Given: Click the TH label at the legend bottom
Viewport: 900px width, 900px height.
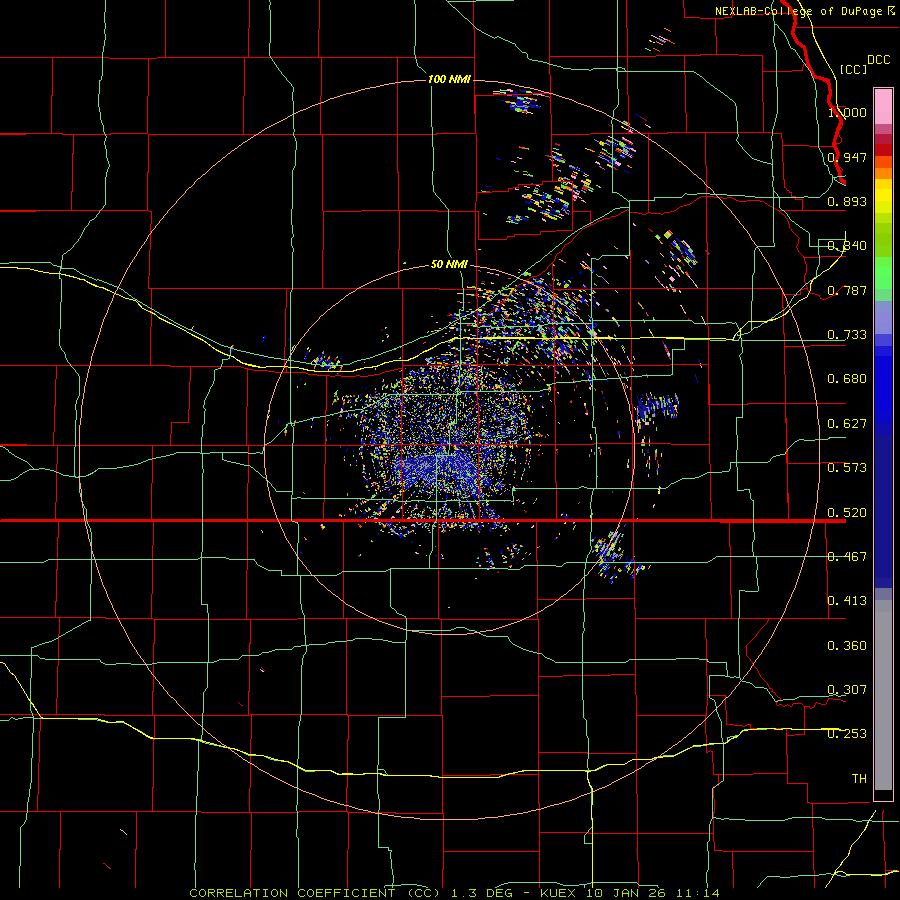Looking at the screenshot, I should 859,779.
